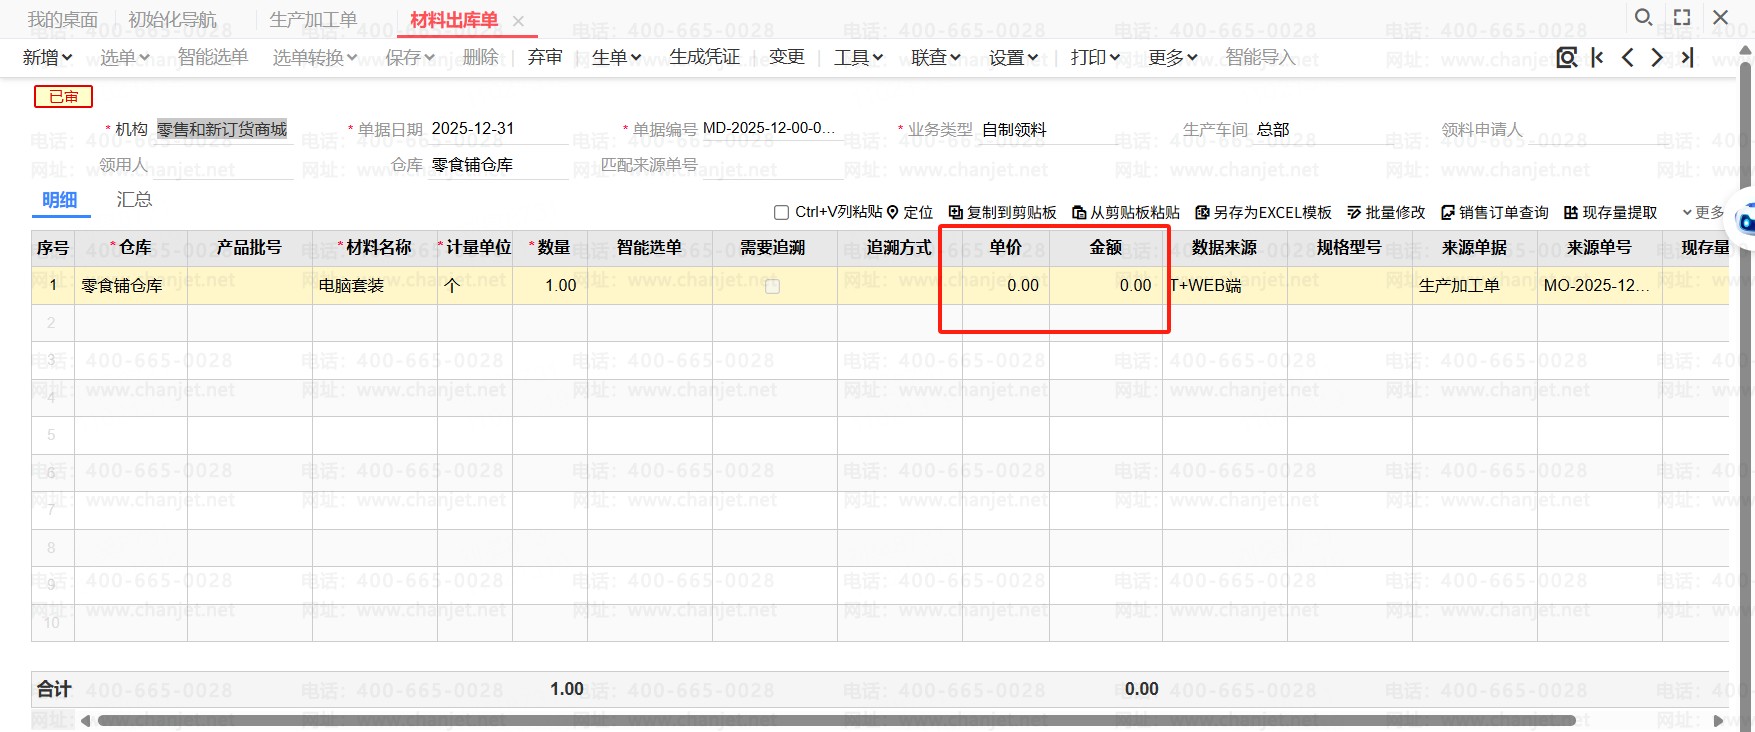The width and height of the screenshot is (1755, 732).
Task: Switch to the 我的桌面 tab
Action: pyautogui.click(x=63, y=20)
